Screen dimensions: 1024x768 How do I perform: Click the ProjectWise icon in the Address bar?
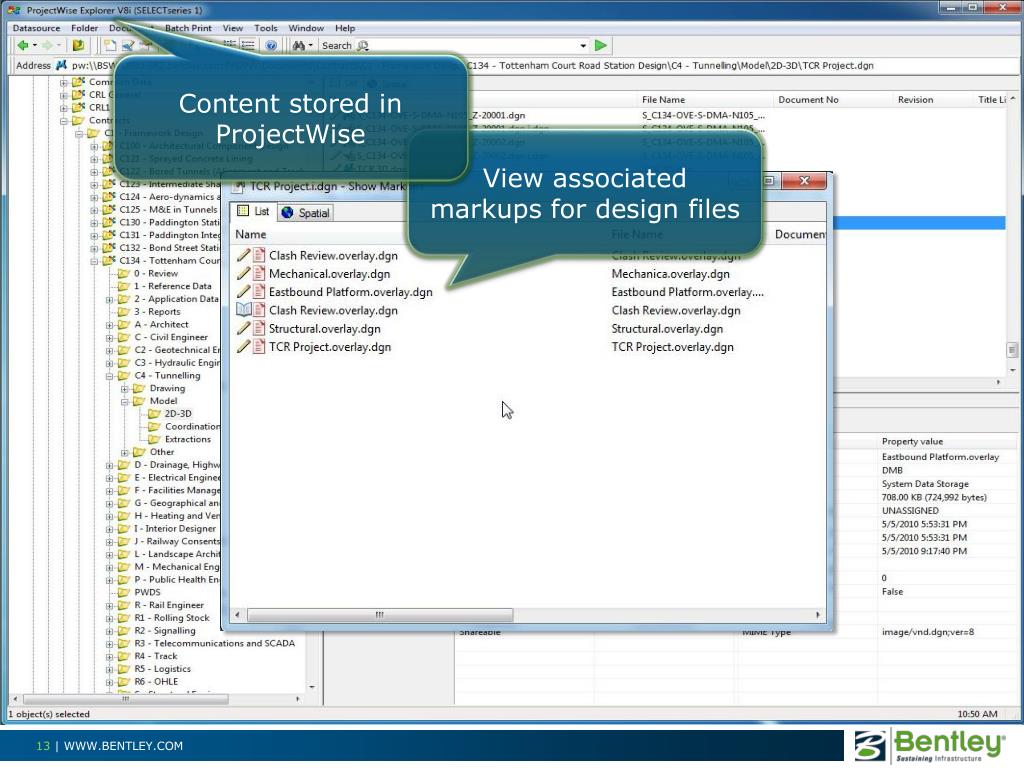[x=61, y=65]
